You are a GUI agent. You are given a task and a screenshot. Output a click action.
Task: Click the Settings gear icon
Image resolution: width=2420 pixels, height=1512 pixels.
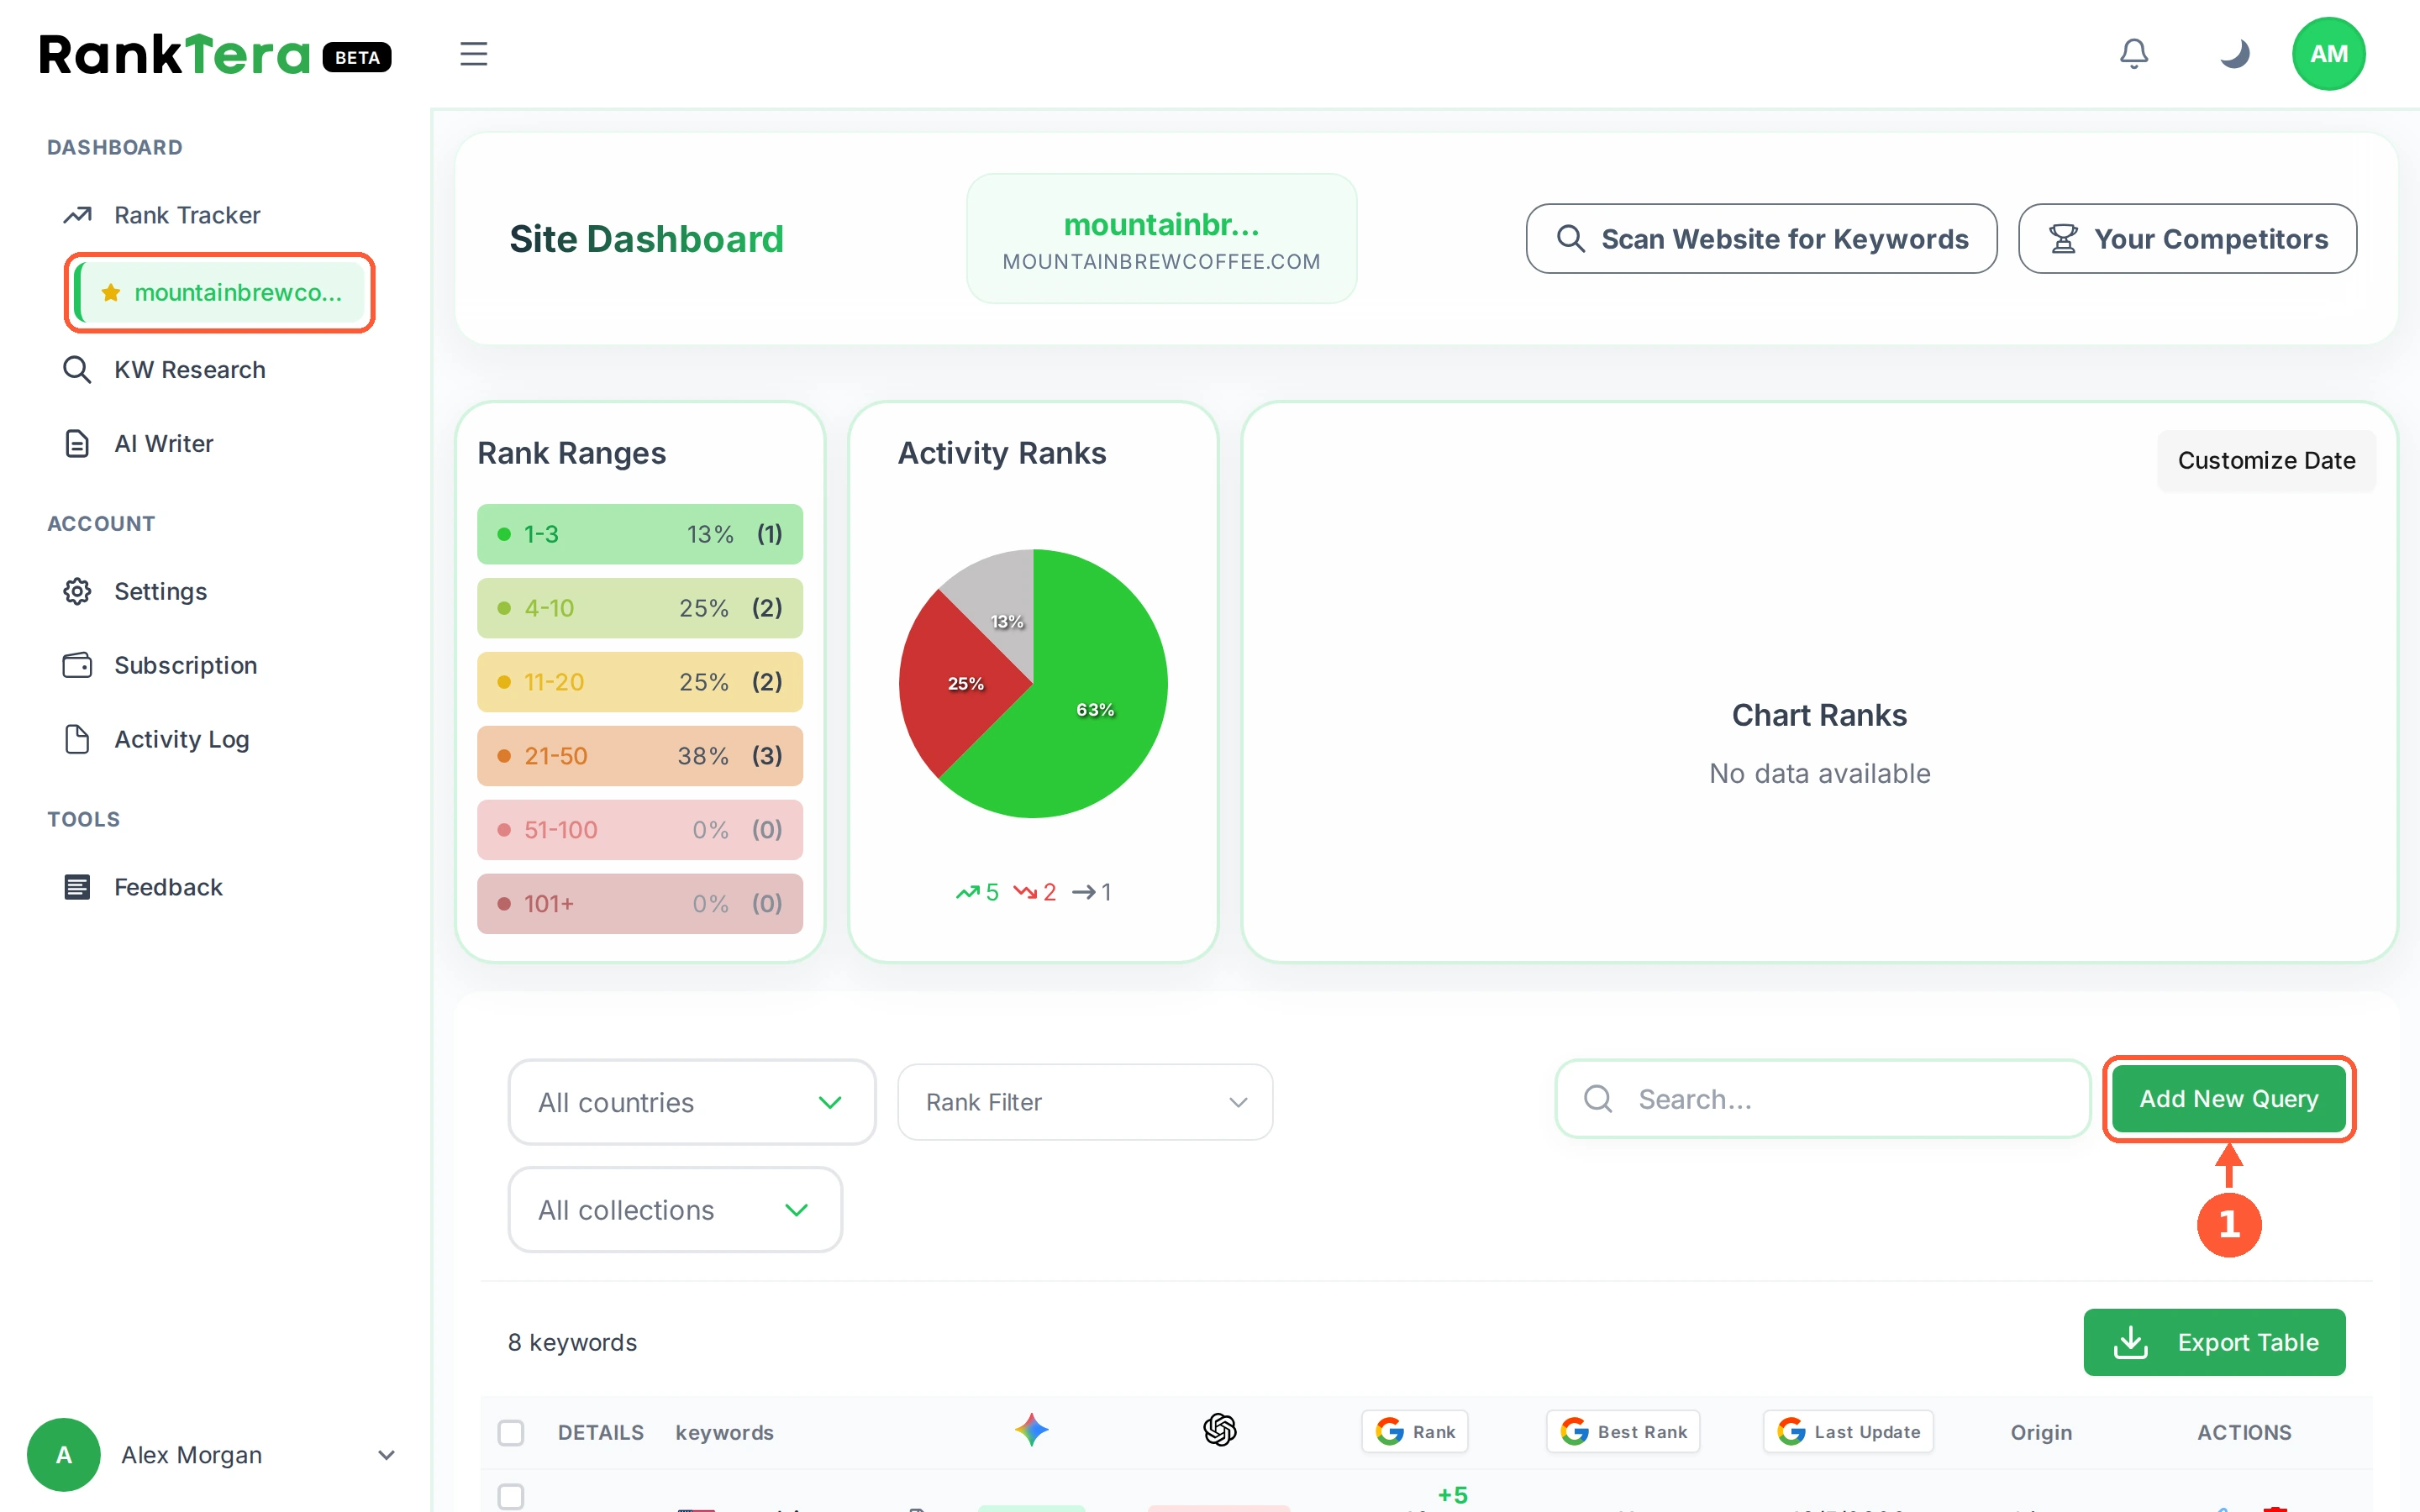click(77, 591)
